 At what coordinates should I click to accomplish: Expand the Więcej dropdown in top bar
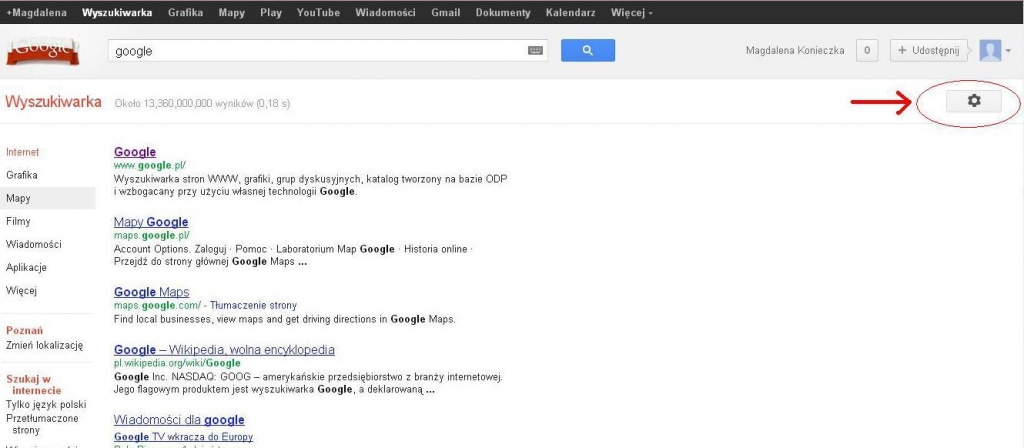(x=630, y=13)
